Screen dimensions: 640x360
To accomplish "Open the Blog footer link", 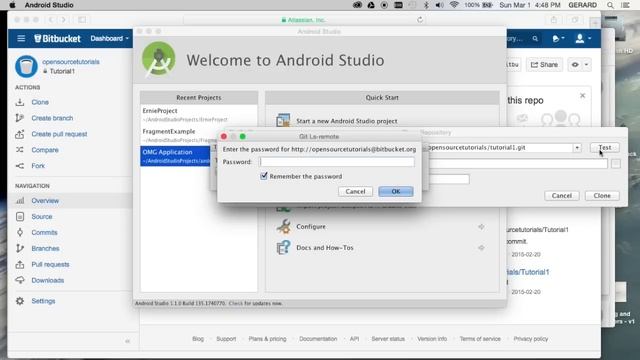I will (198, 339).
